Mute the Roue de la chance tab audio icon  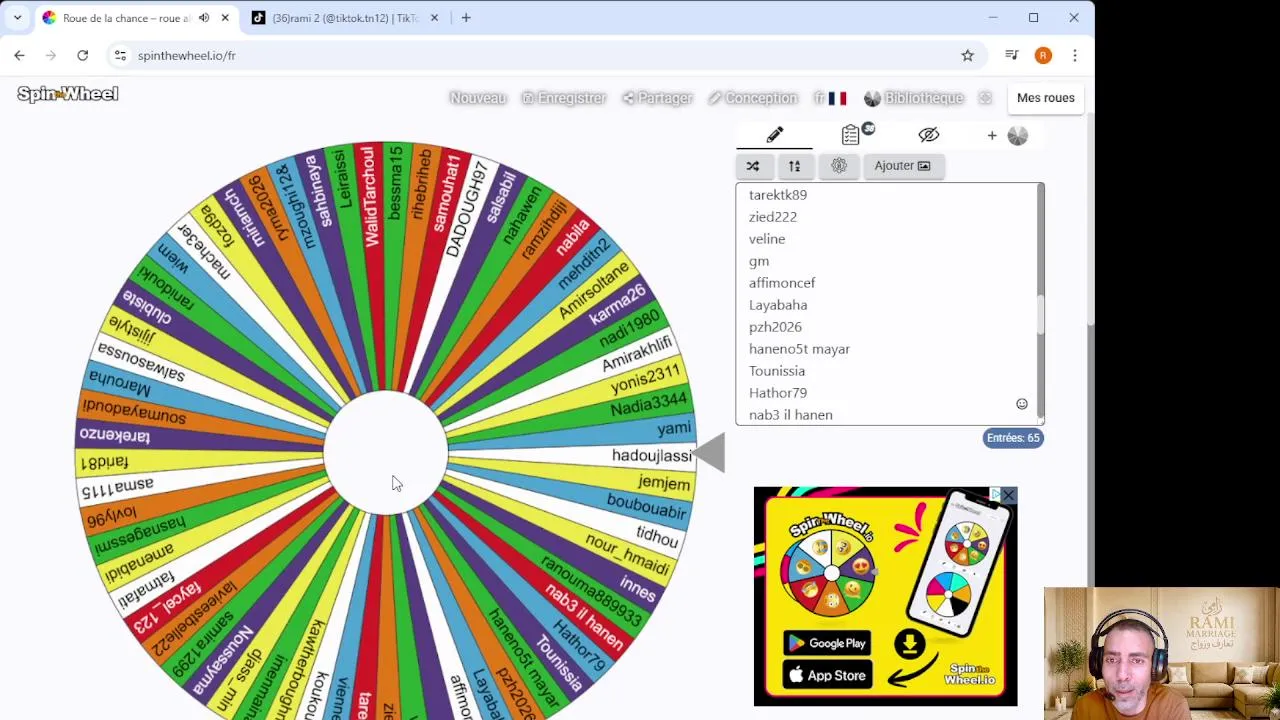pos(204,18)
